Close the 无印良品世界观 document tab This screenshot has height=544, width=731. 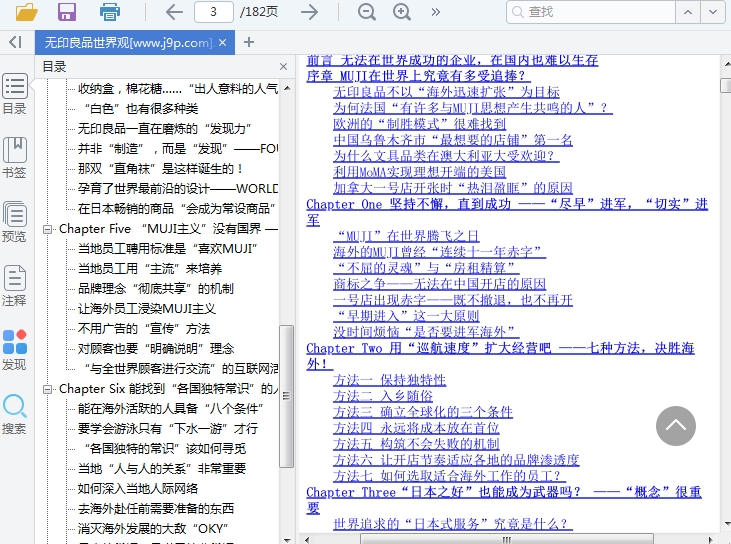222,43
